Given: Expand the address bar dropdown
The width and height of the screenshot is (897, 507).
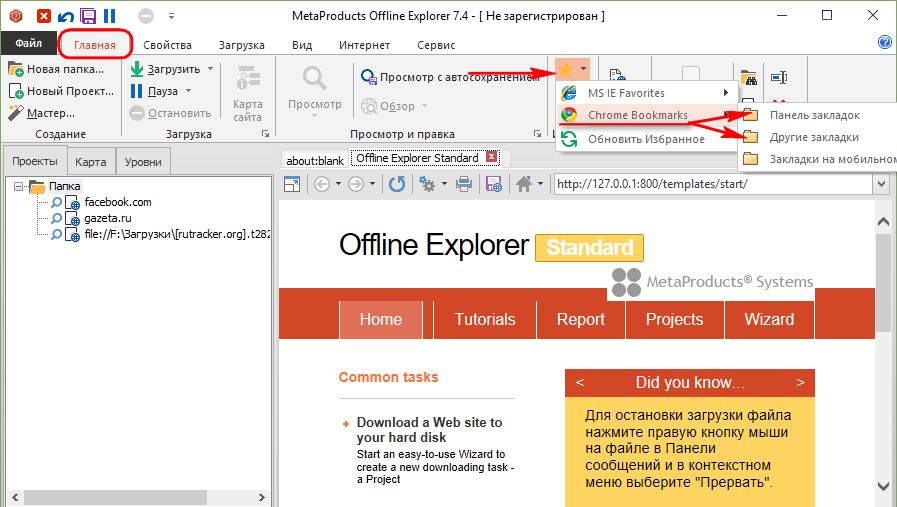Looking at the screenshot, I should click(x=881, y=184).
